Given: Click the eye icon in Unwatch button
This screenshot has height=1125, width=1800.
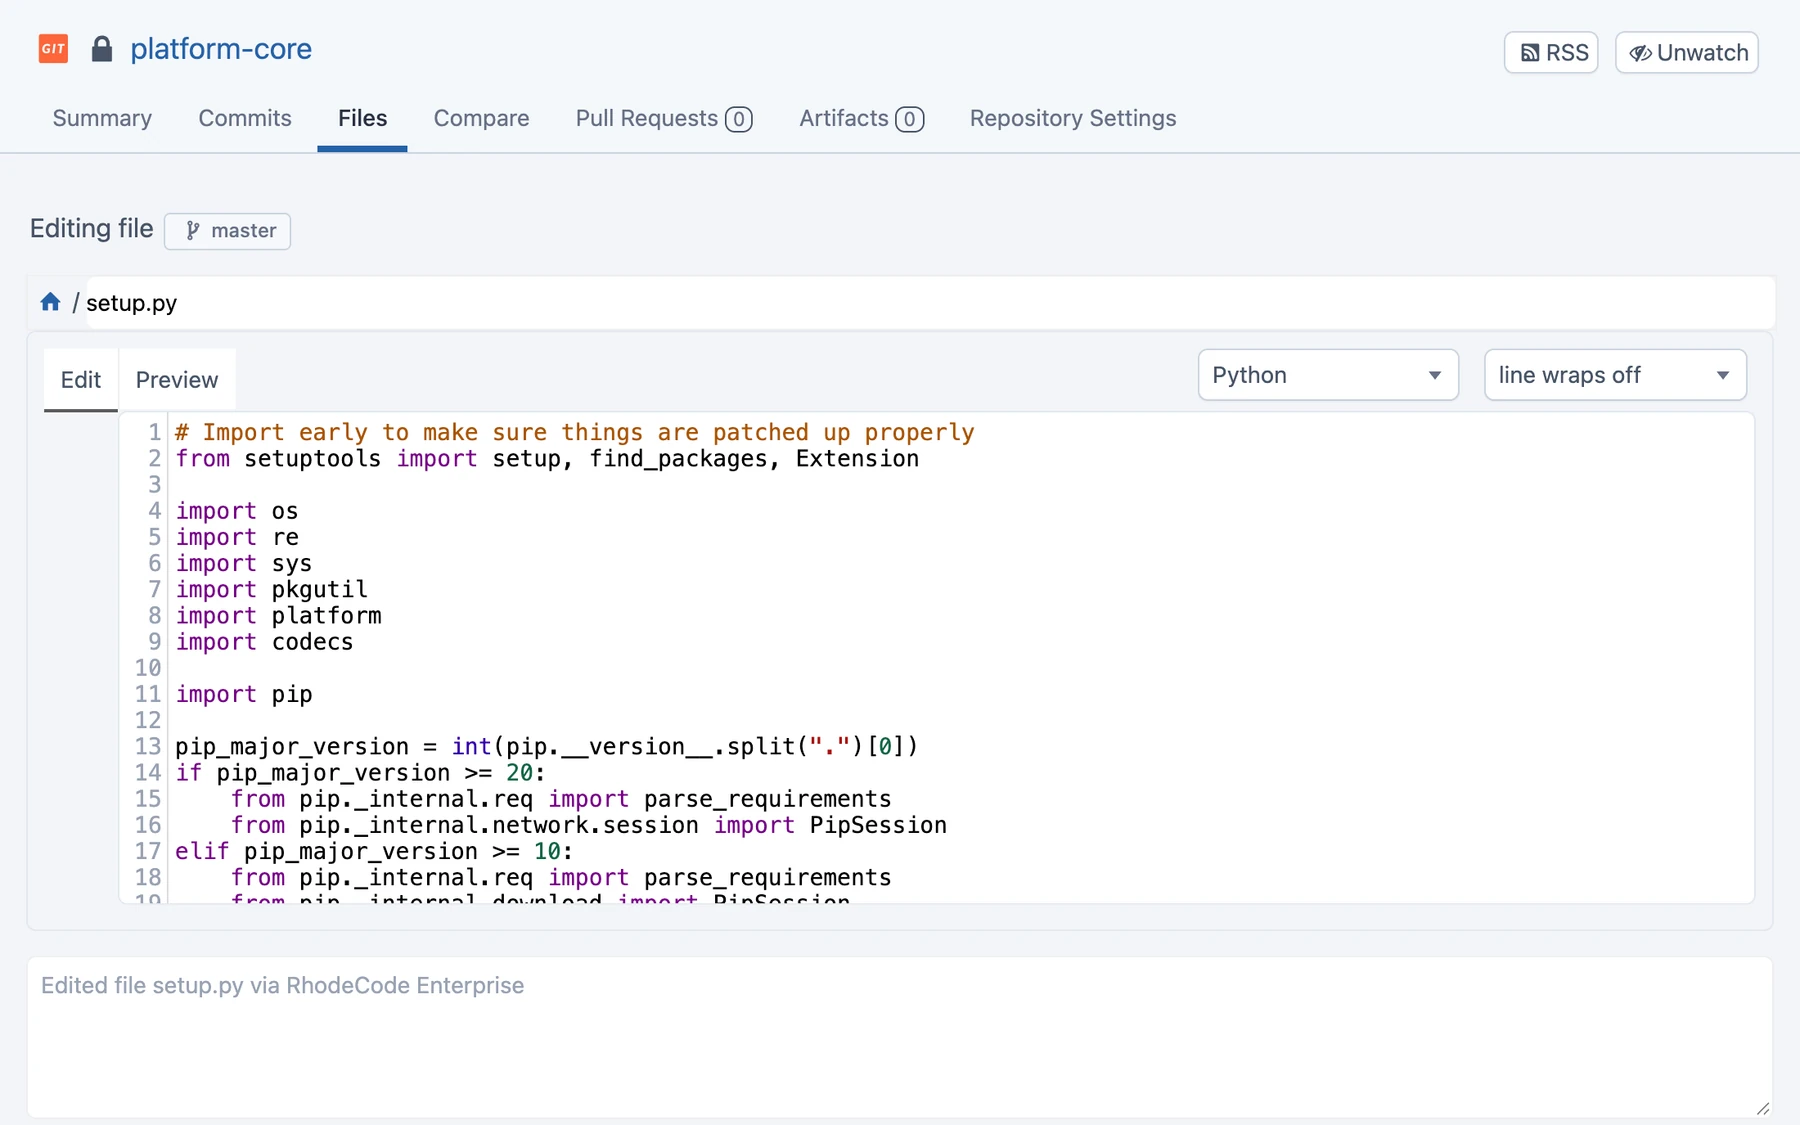Looking at the screenshot, I should pos(1640,53).
